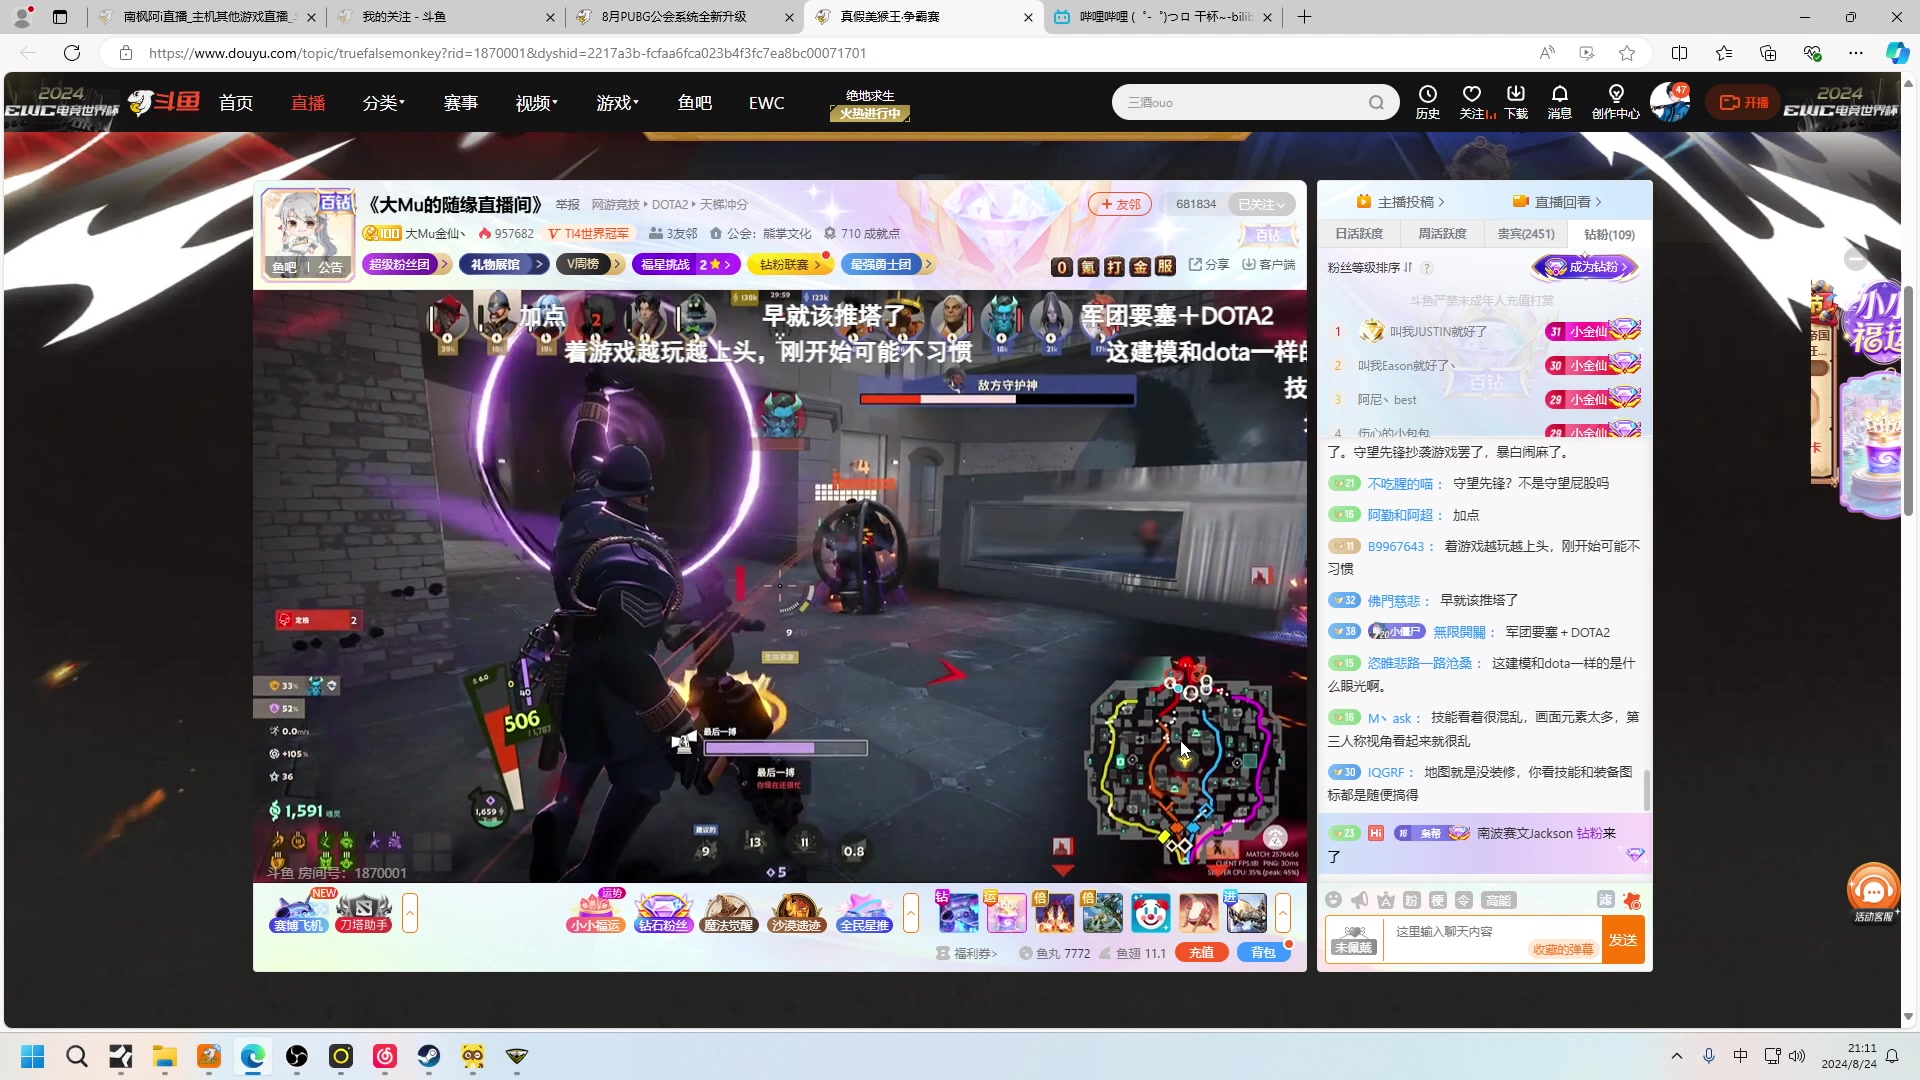
Task: Toggle the 梗 option in chat toolbar
Action: (1437, 900)
